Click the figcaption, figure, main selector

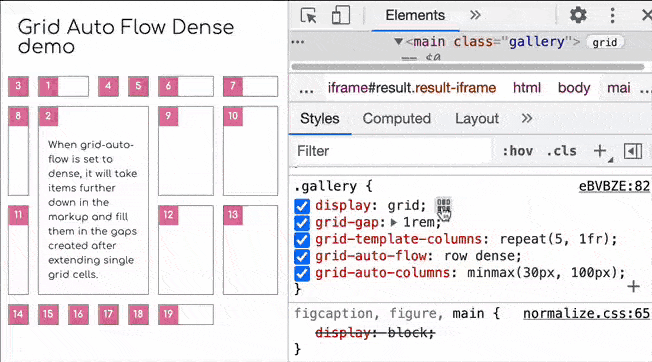pos(393,313)
